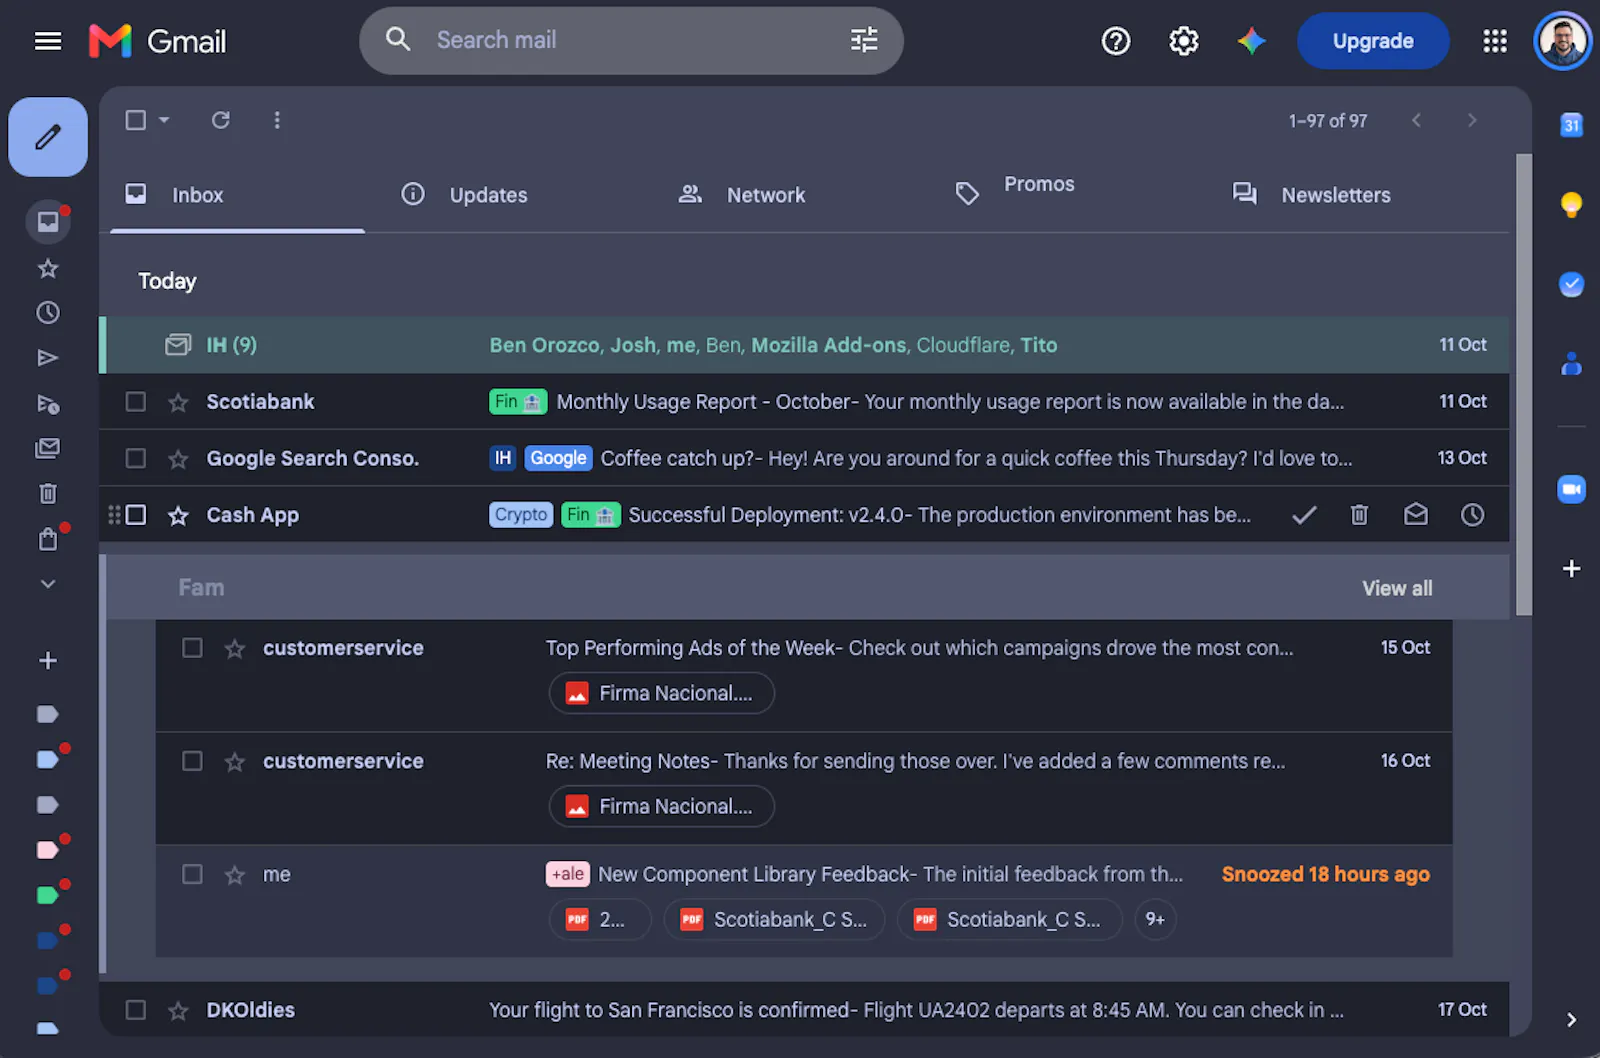Focus the Search mail field
The height and width of the screenshot is (1058, 1600).
(x=632, y=40)
